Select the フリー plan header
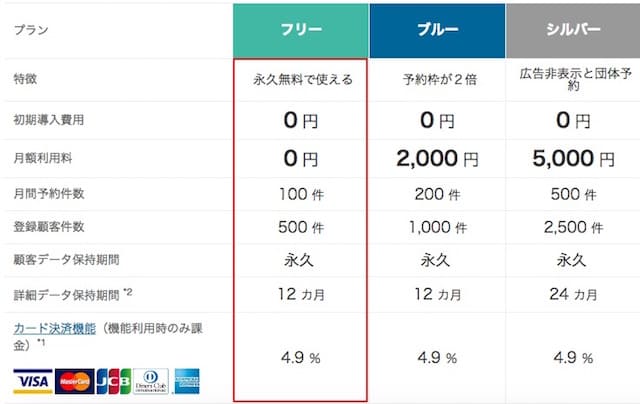The image size is (640, 404). pos(301,31)
